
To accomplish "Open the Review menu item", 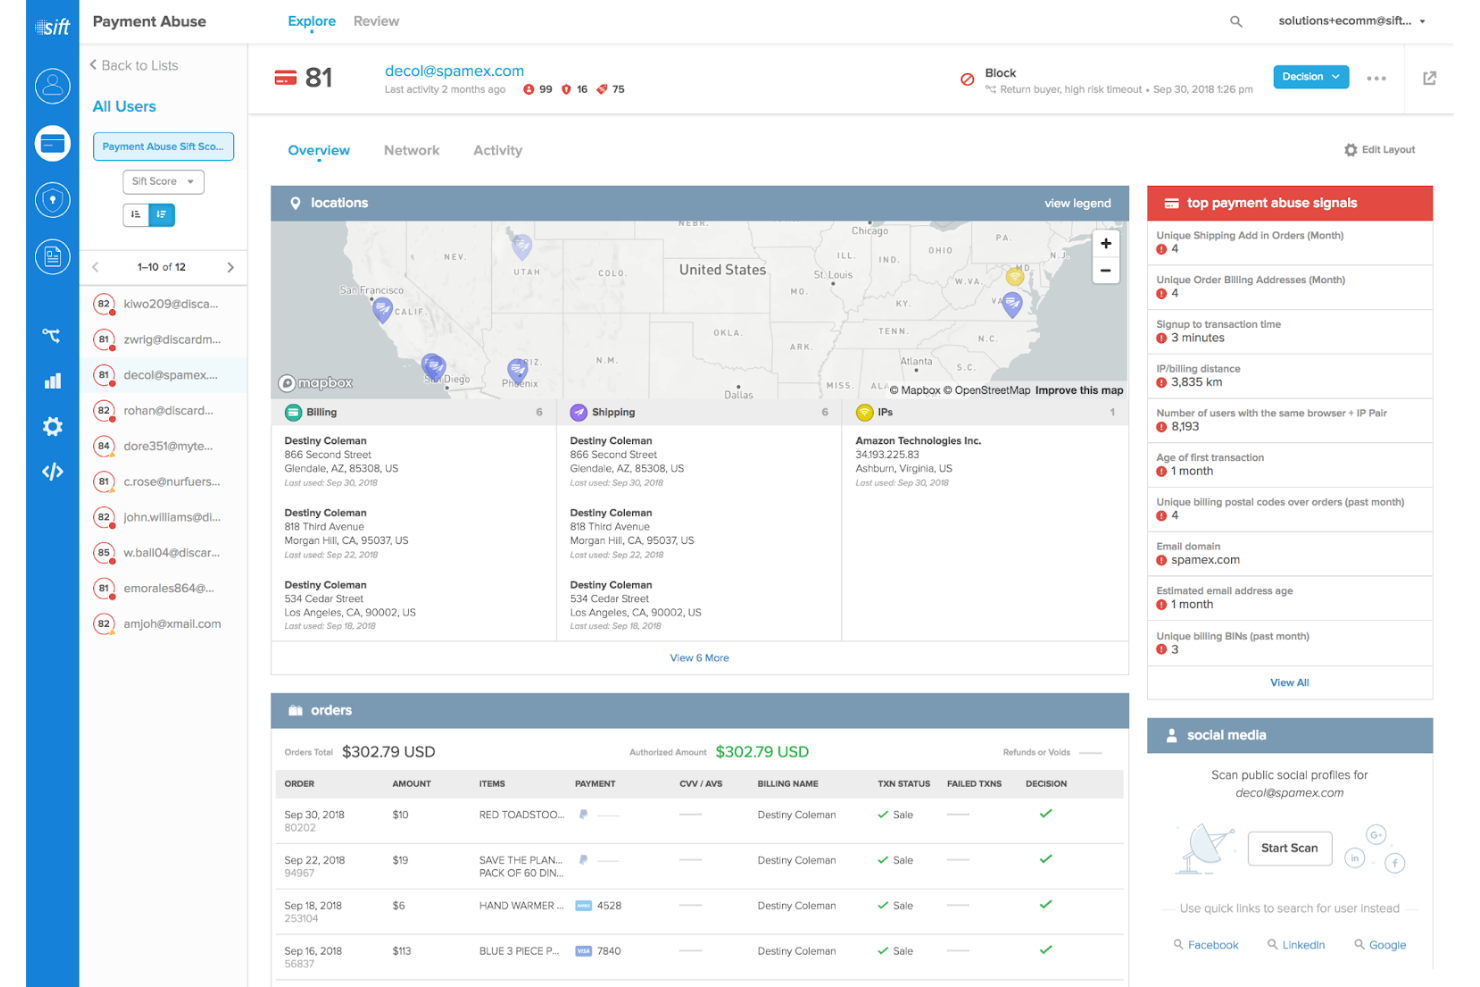I will point(375,20).
